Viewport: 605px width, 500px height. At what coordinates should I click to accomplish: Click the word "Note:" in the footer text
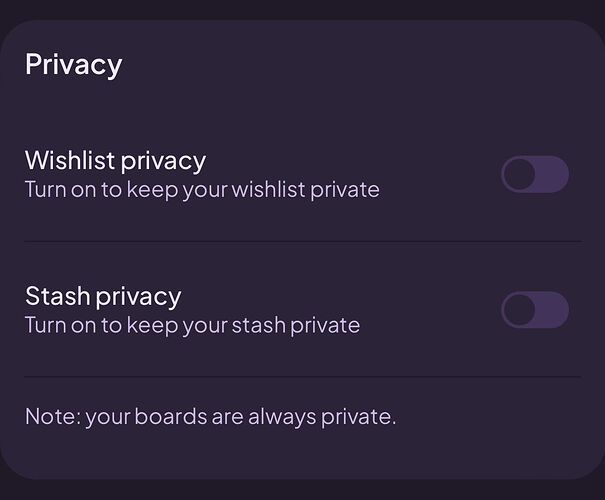[52, 416]
